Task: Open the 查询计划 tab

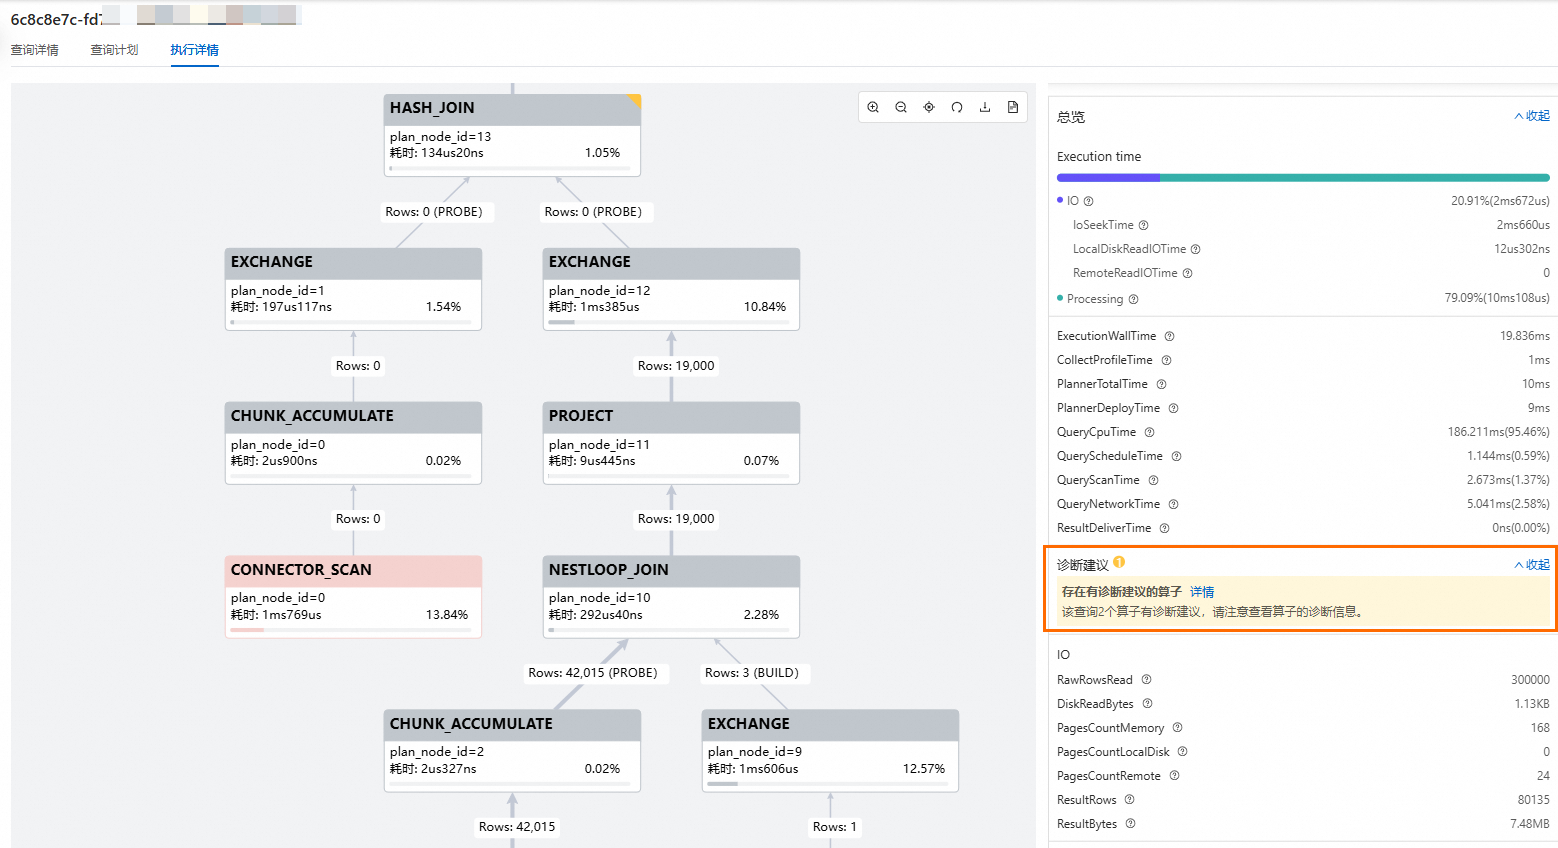Action: (115, 50)
